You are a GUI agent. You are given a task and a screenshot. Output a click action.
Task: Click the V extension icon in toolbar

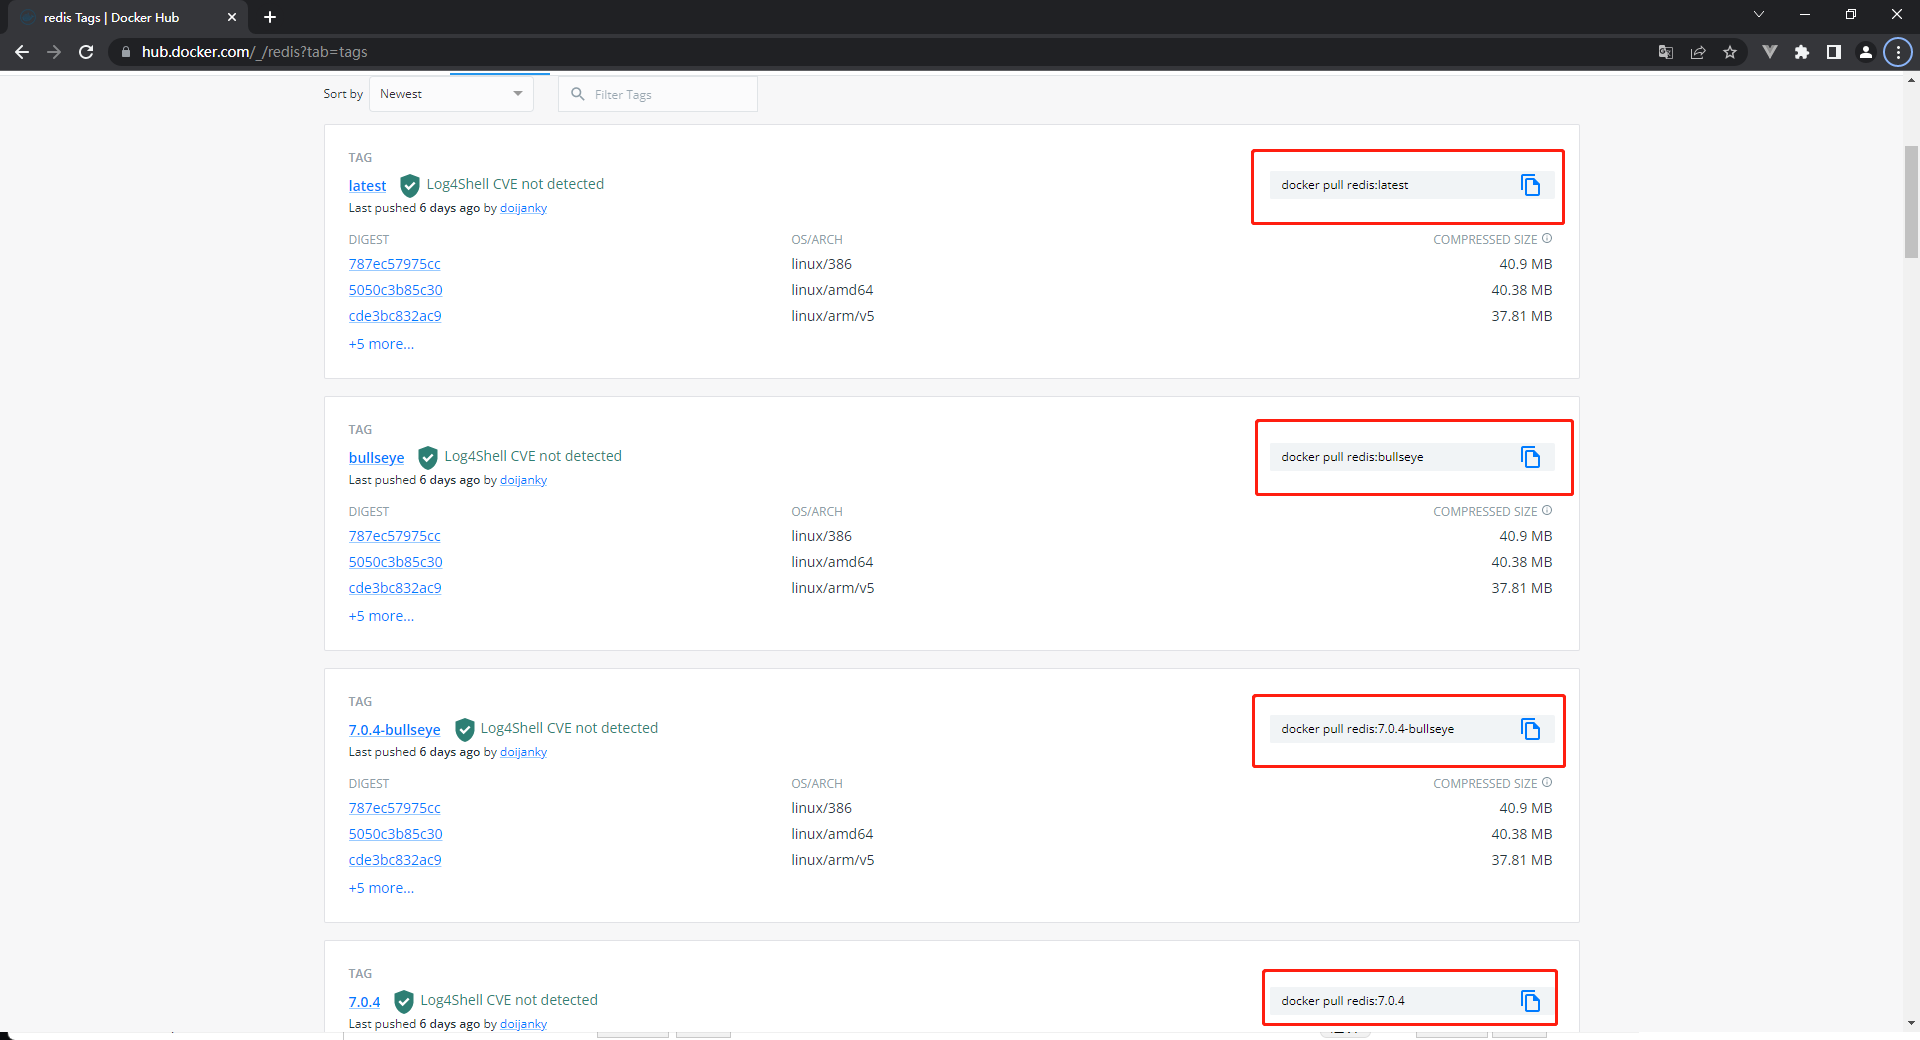[x=1770, y=52]
